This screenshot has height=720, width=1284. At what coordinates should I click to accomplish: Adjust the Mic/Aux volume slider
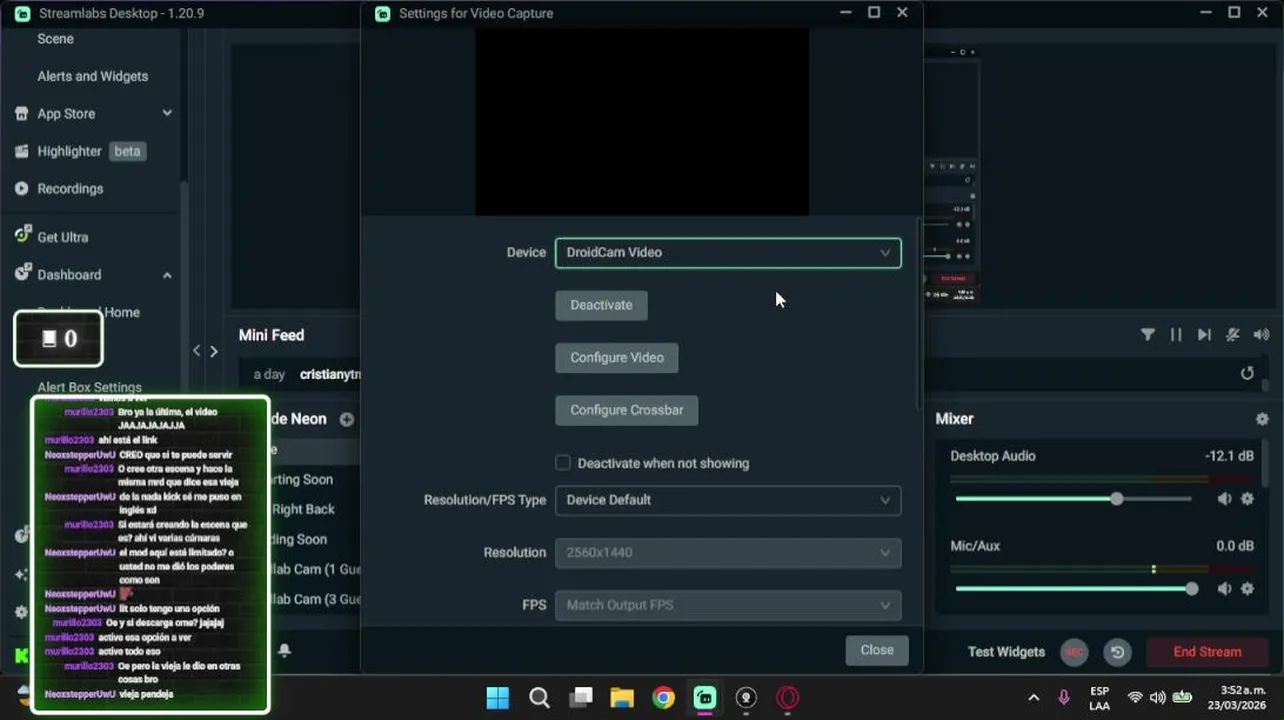pyautogui.click(x=1073, y=589)
